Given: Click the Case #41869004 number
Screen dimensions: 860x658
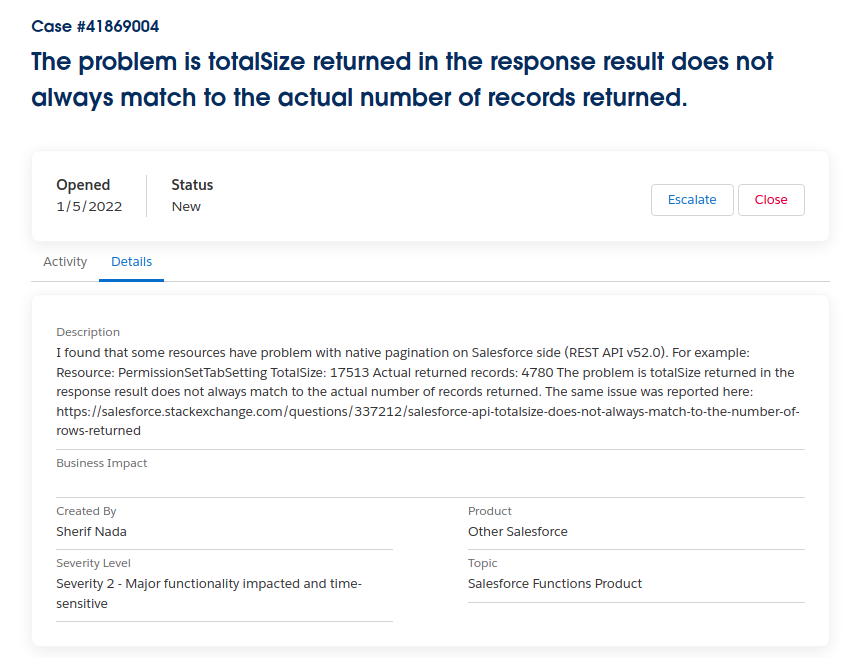Looking at the screenshot, I should [98, 26].
